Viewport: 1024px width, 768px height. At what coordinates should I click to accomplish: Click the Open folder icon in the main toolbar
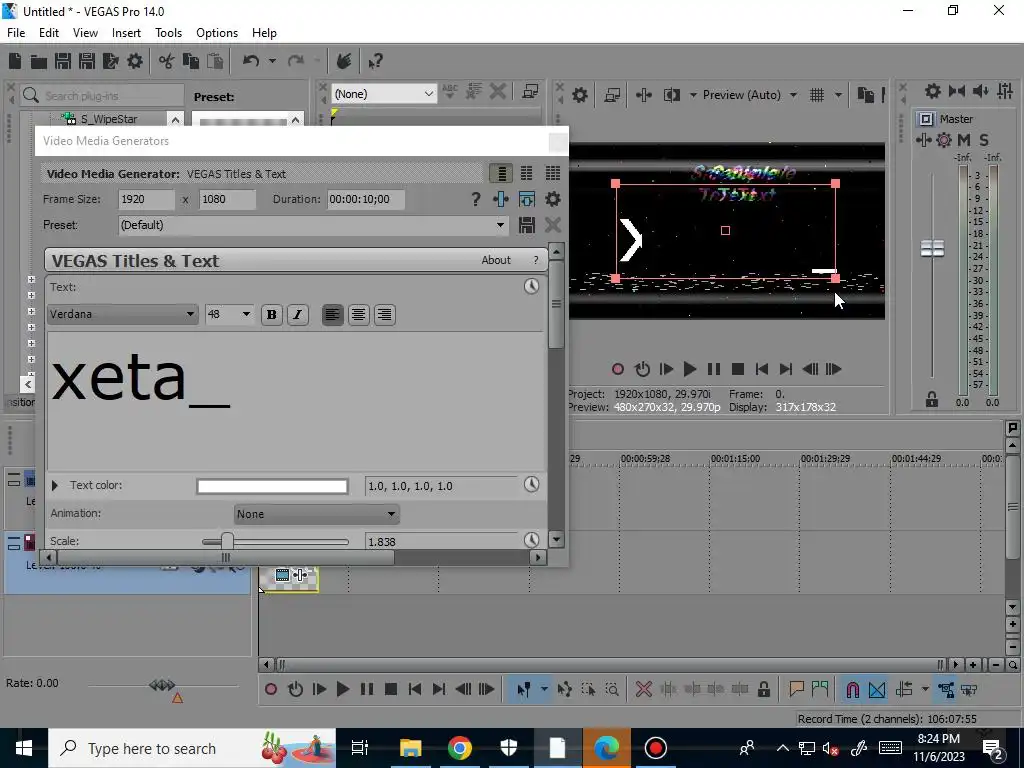click(x=39, y=61)
